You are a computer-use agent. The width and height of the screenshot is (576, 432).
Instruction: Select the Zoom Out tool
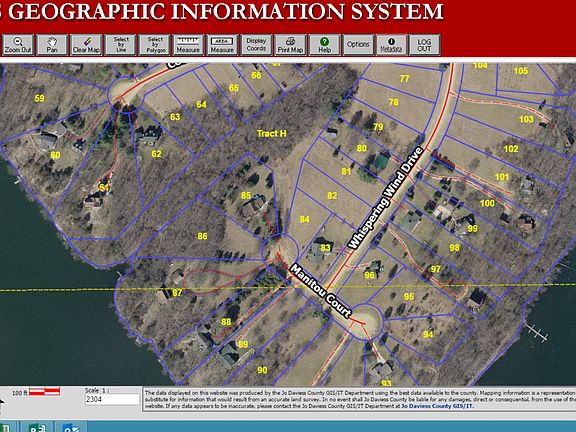[x=18, y=45]
